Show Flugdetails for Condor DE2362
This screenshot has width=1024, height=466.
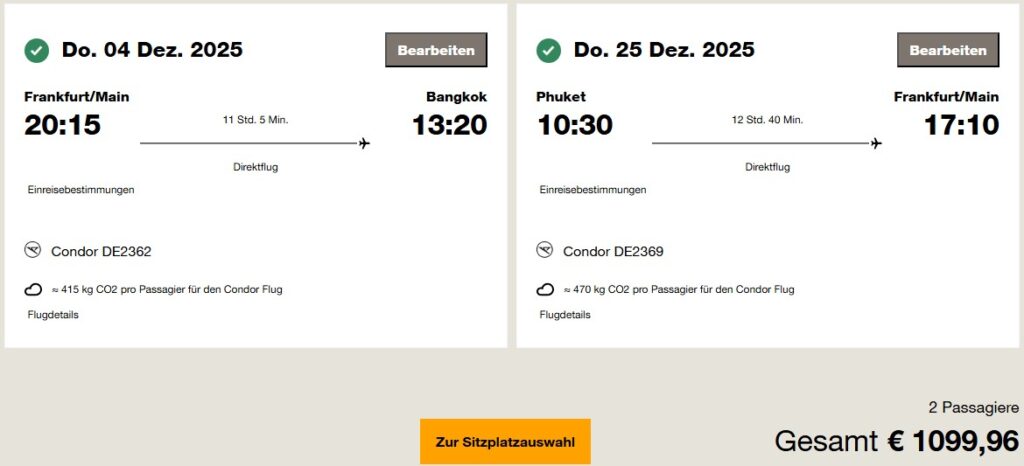(53, 315)
